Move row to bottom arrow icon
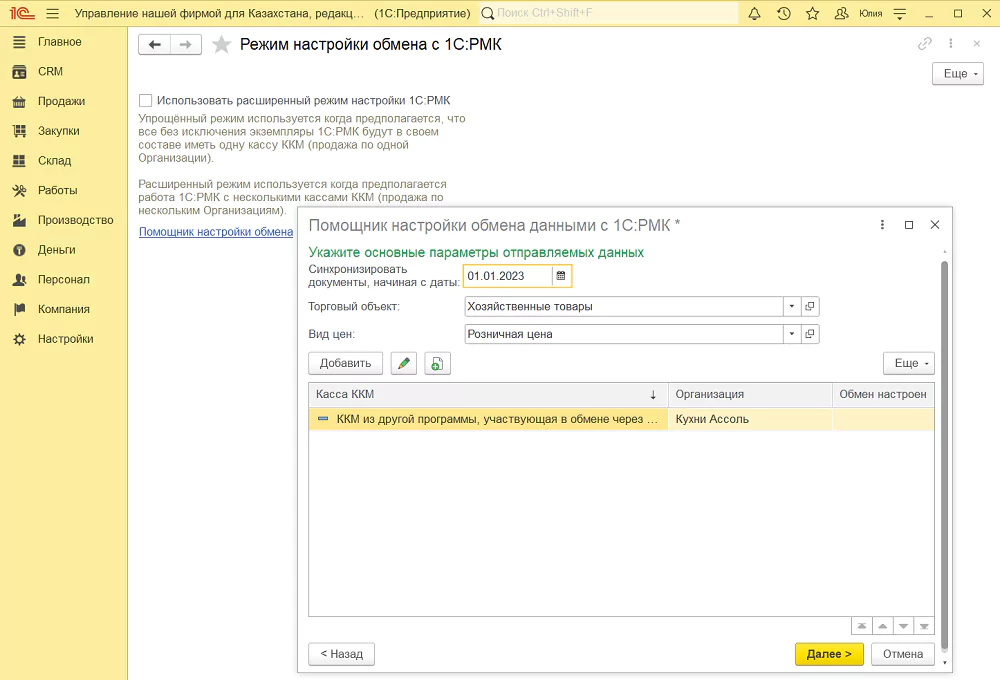This screenshot has width=1000, height=680. [924, 626]
